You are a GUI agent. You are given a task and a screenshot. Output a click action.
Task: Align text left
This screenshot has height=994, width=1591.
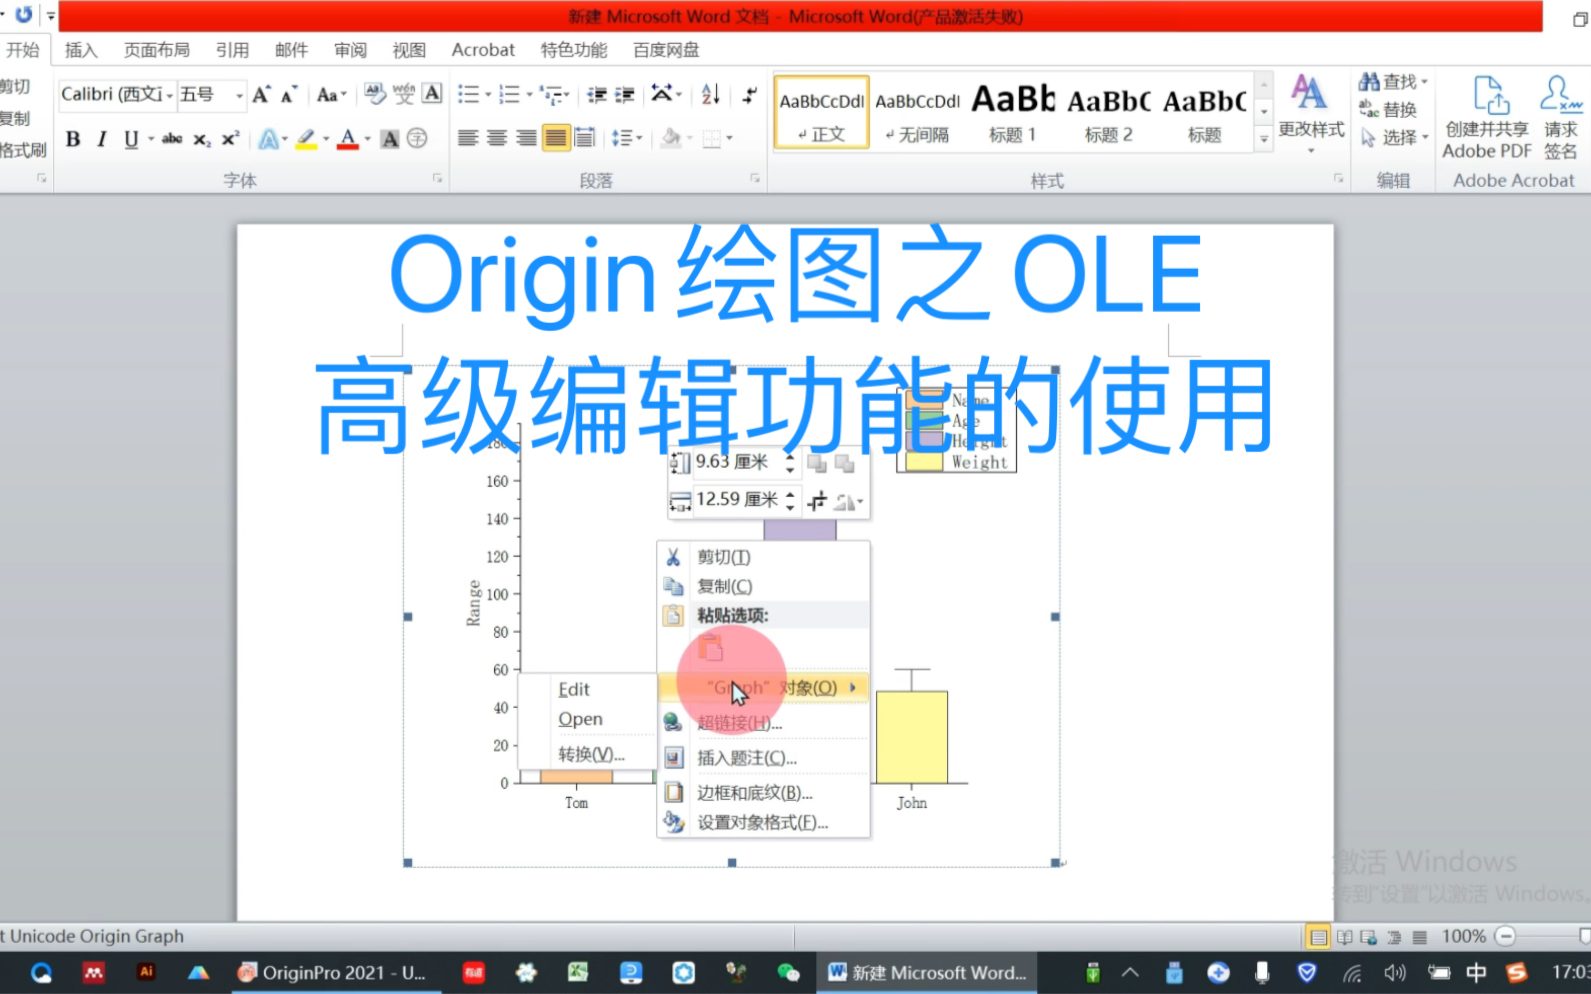click(x=467, y=138)
